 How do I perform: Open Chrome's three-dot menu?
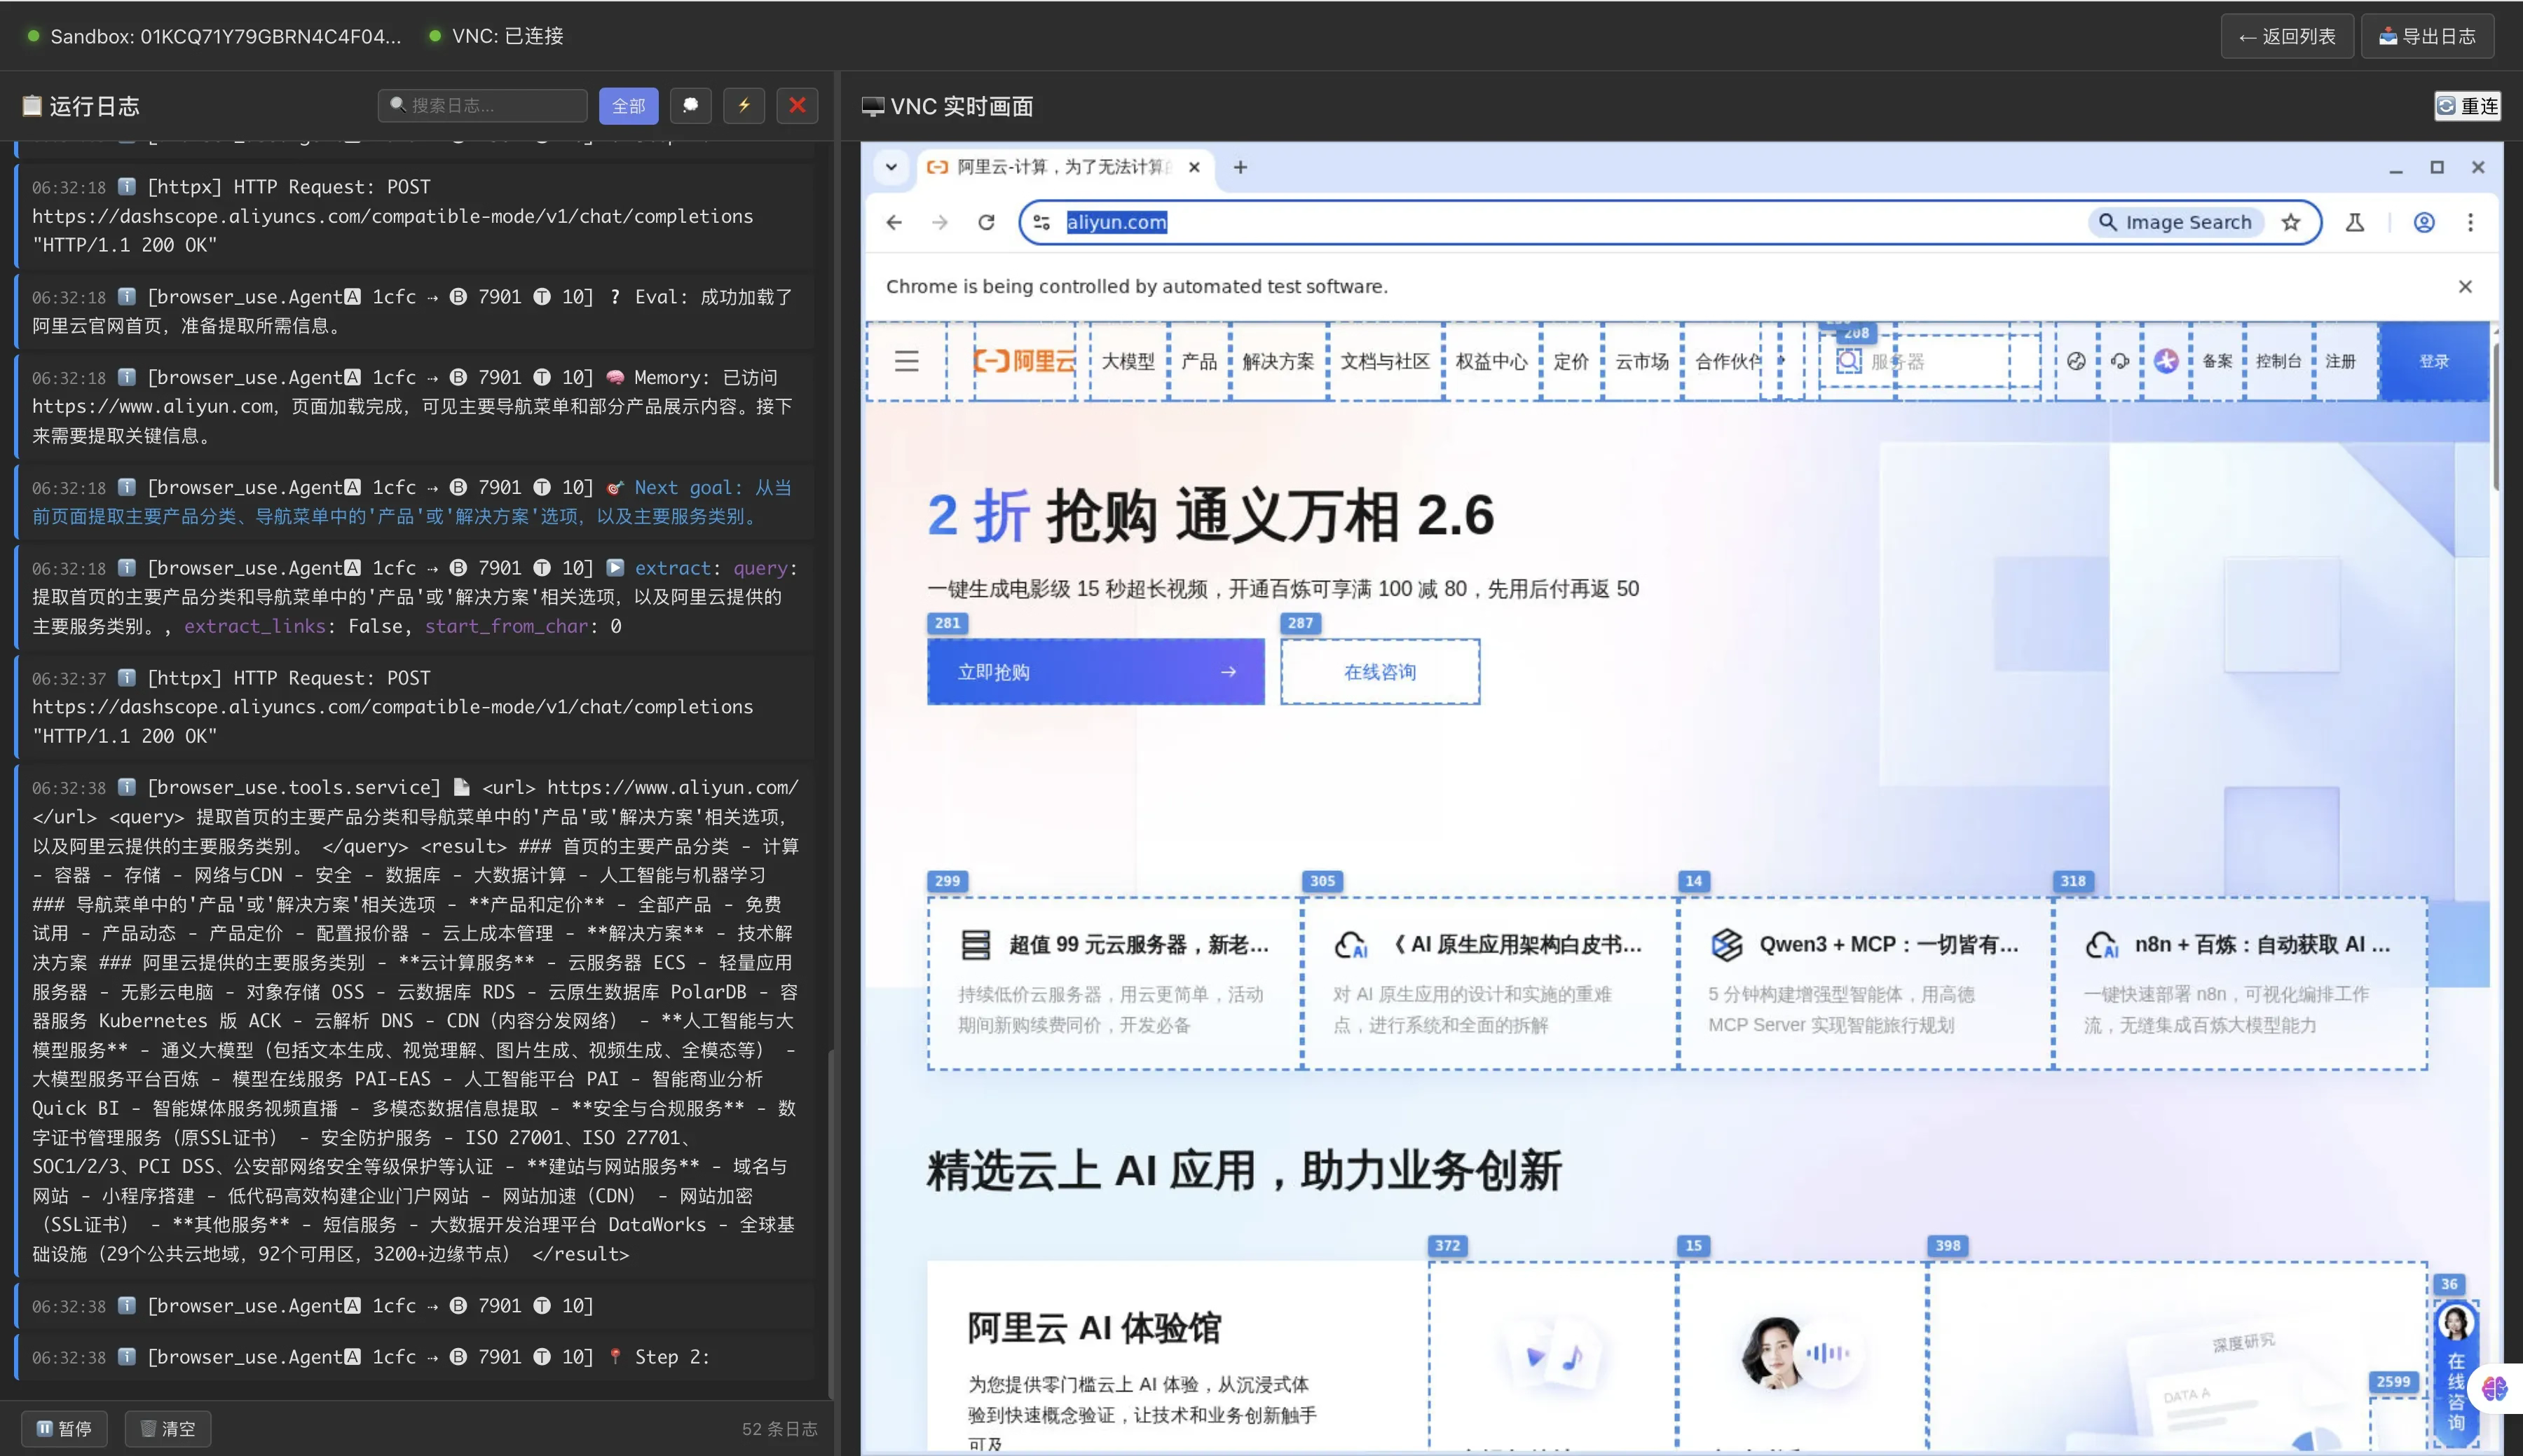coord(2470,222)
